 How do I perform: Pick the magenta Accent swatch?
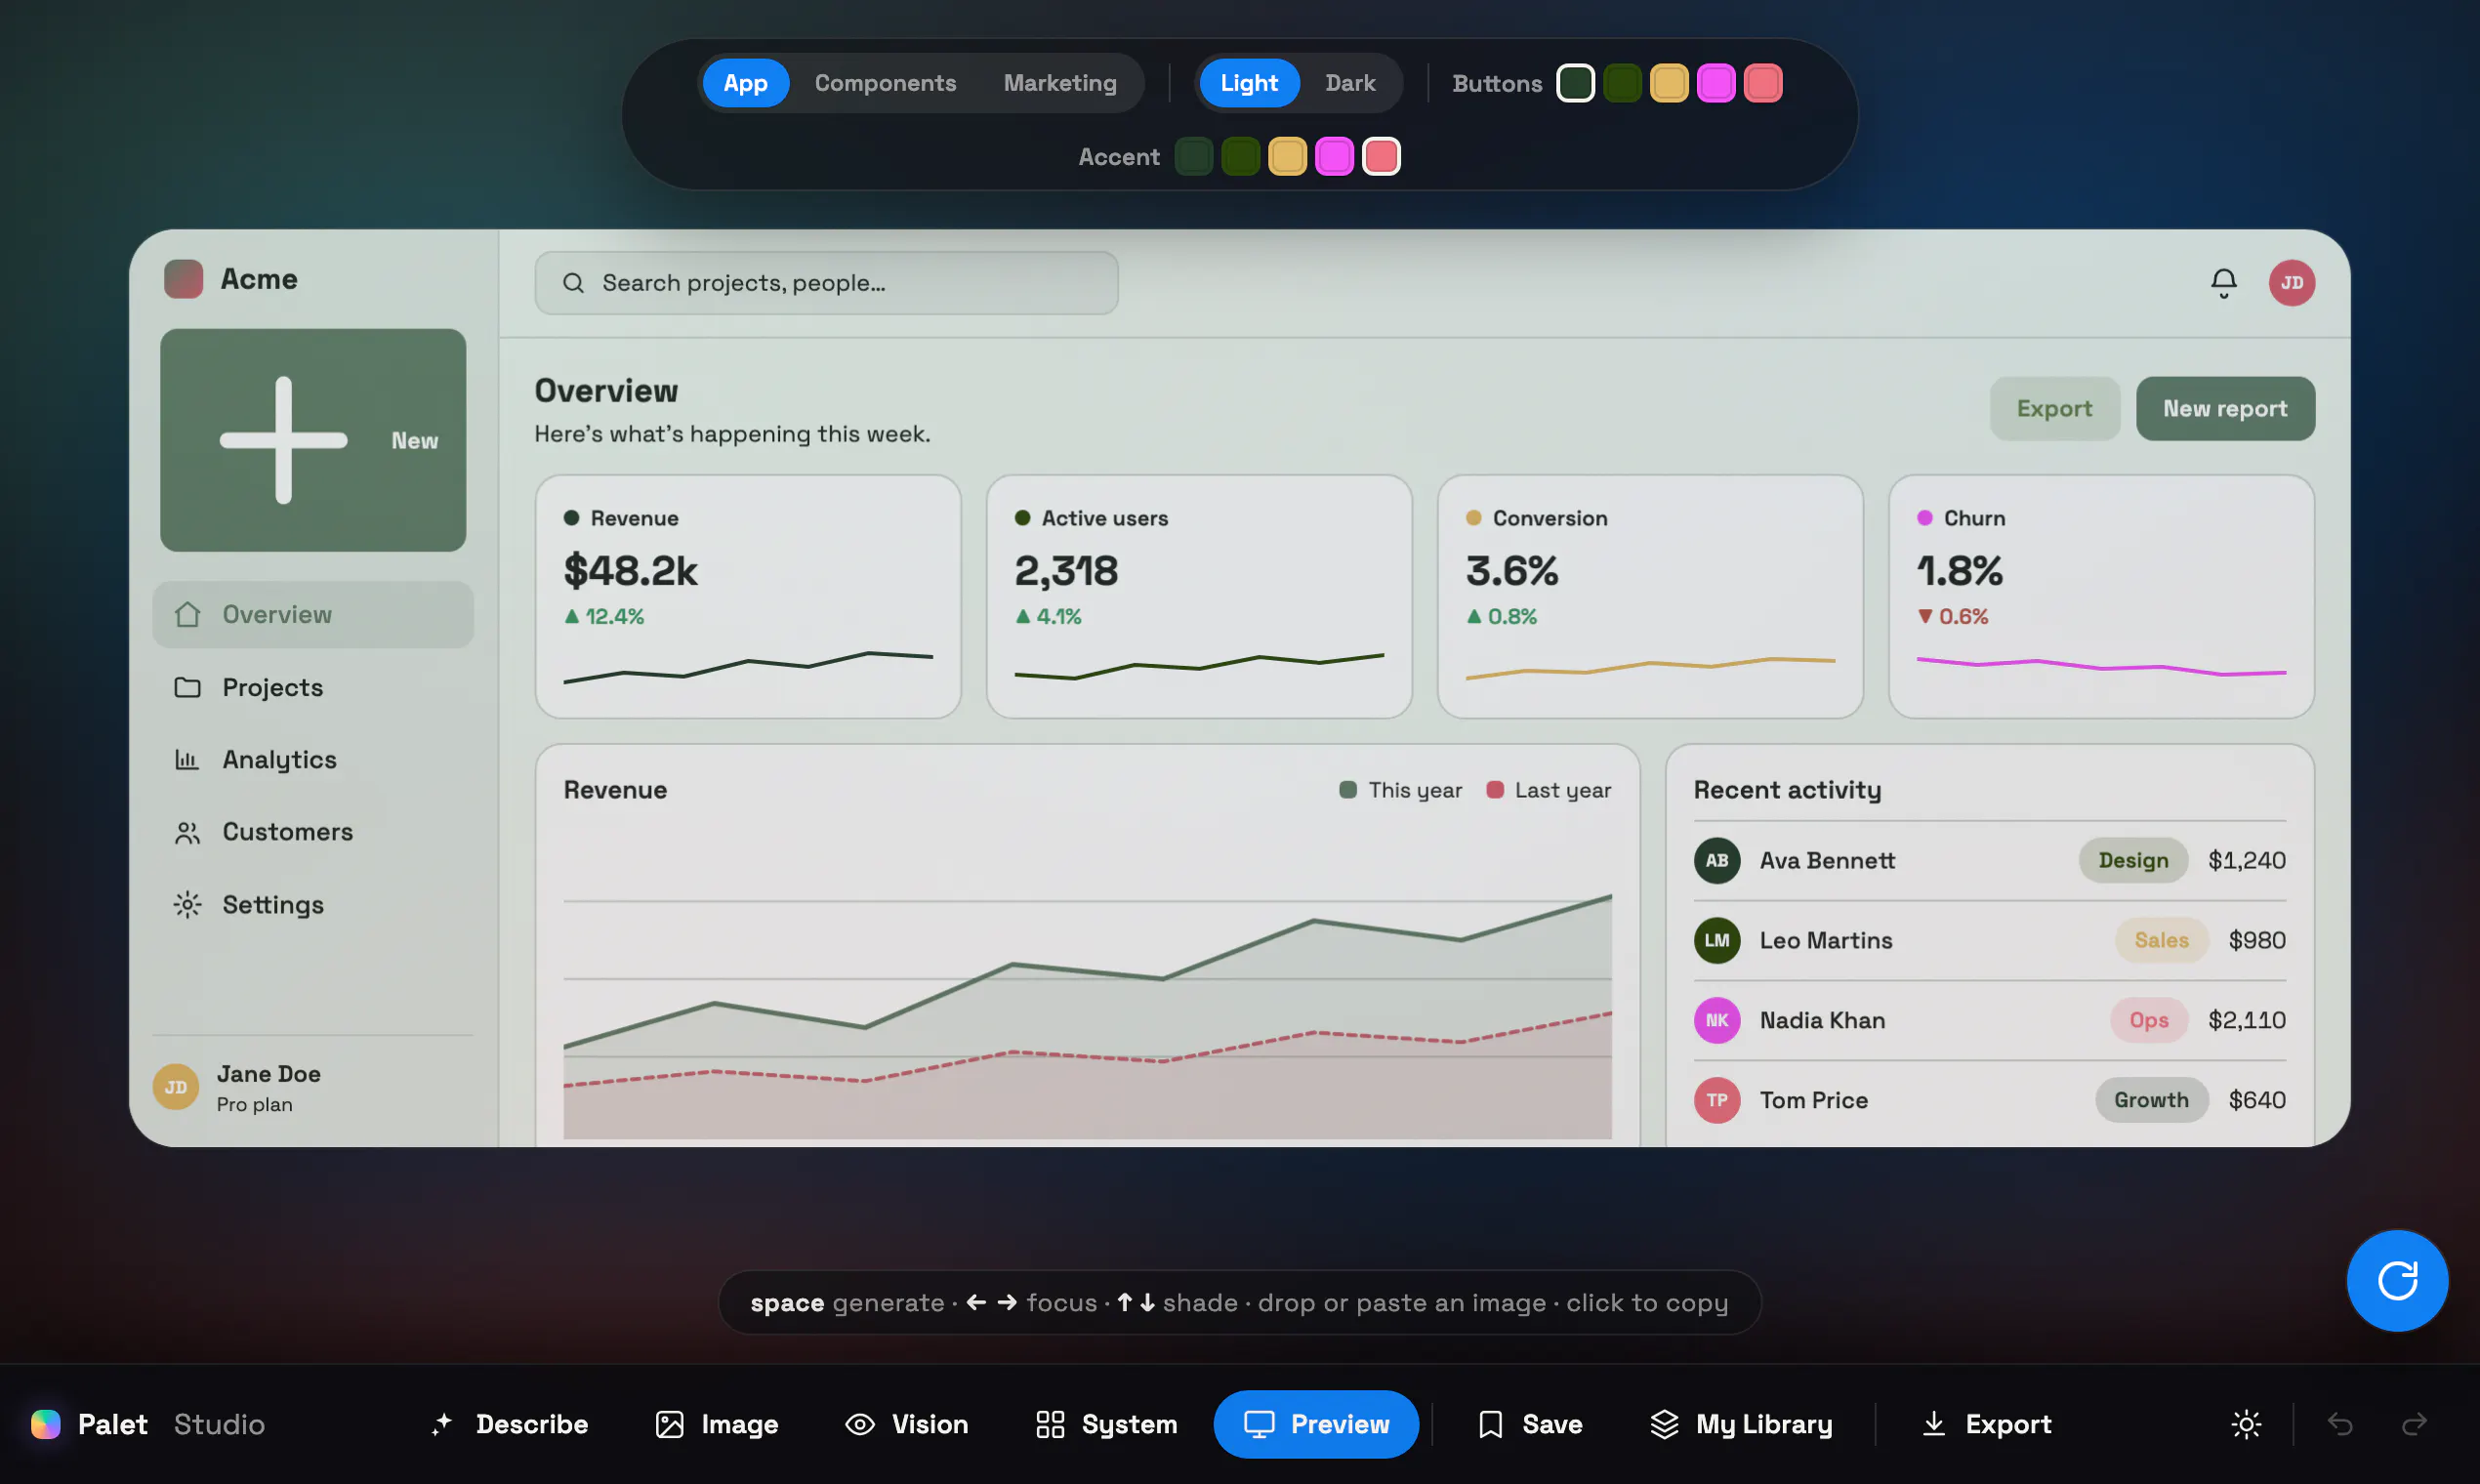pyautogui.click(x=1334, y=157)
